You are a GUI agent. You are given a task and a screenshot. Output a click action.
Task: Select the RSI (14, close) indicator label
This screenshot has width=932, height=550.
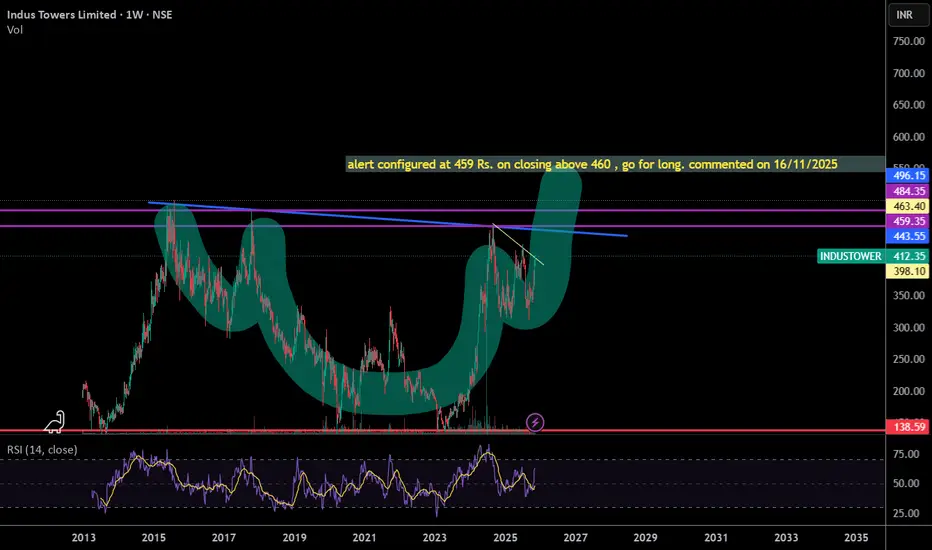pos(42,450)
